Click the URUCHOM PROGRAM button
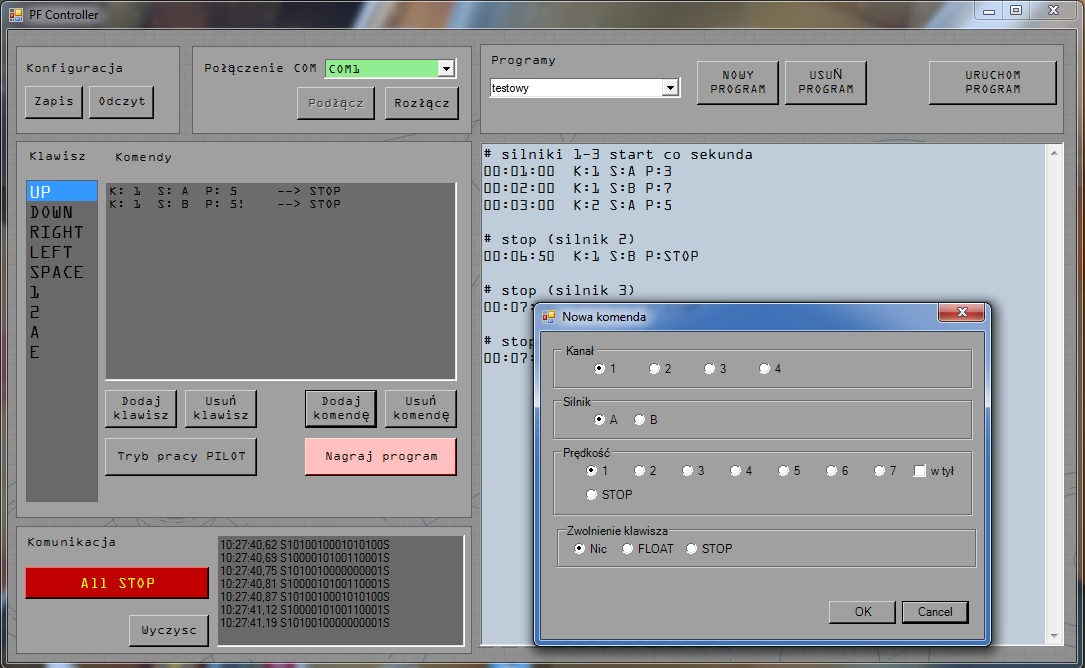This screenshot has width=1085, height=668. coord(992,82)
